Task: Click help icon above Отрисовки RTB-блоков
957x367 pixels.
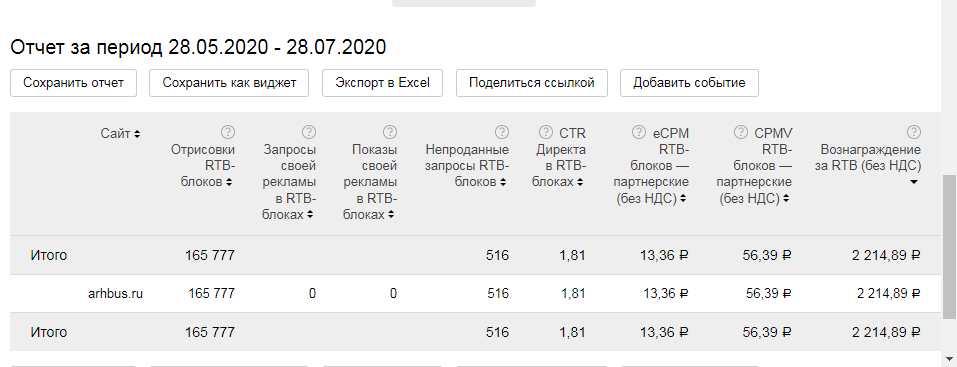Action: [228, 132]
